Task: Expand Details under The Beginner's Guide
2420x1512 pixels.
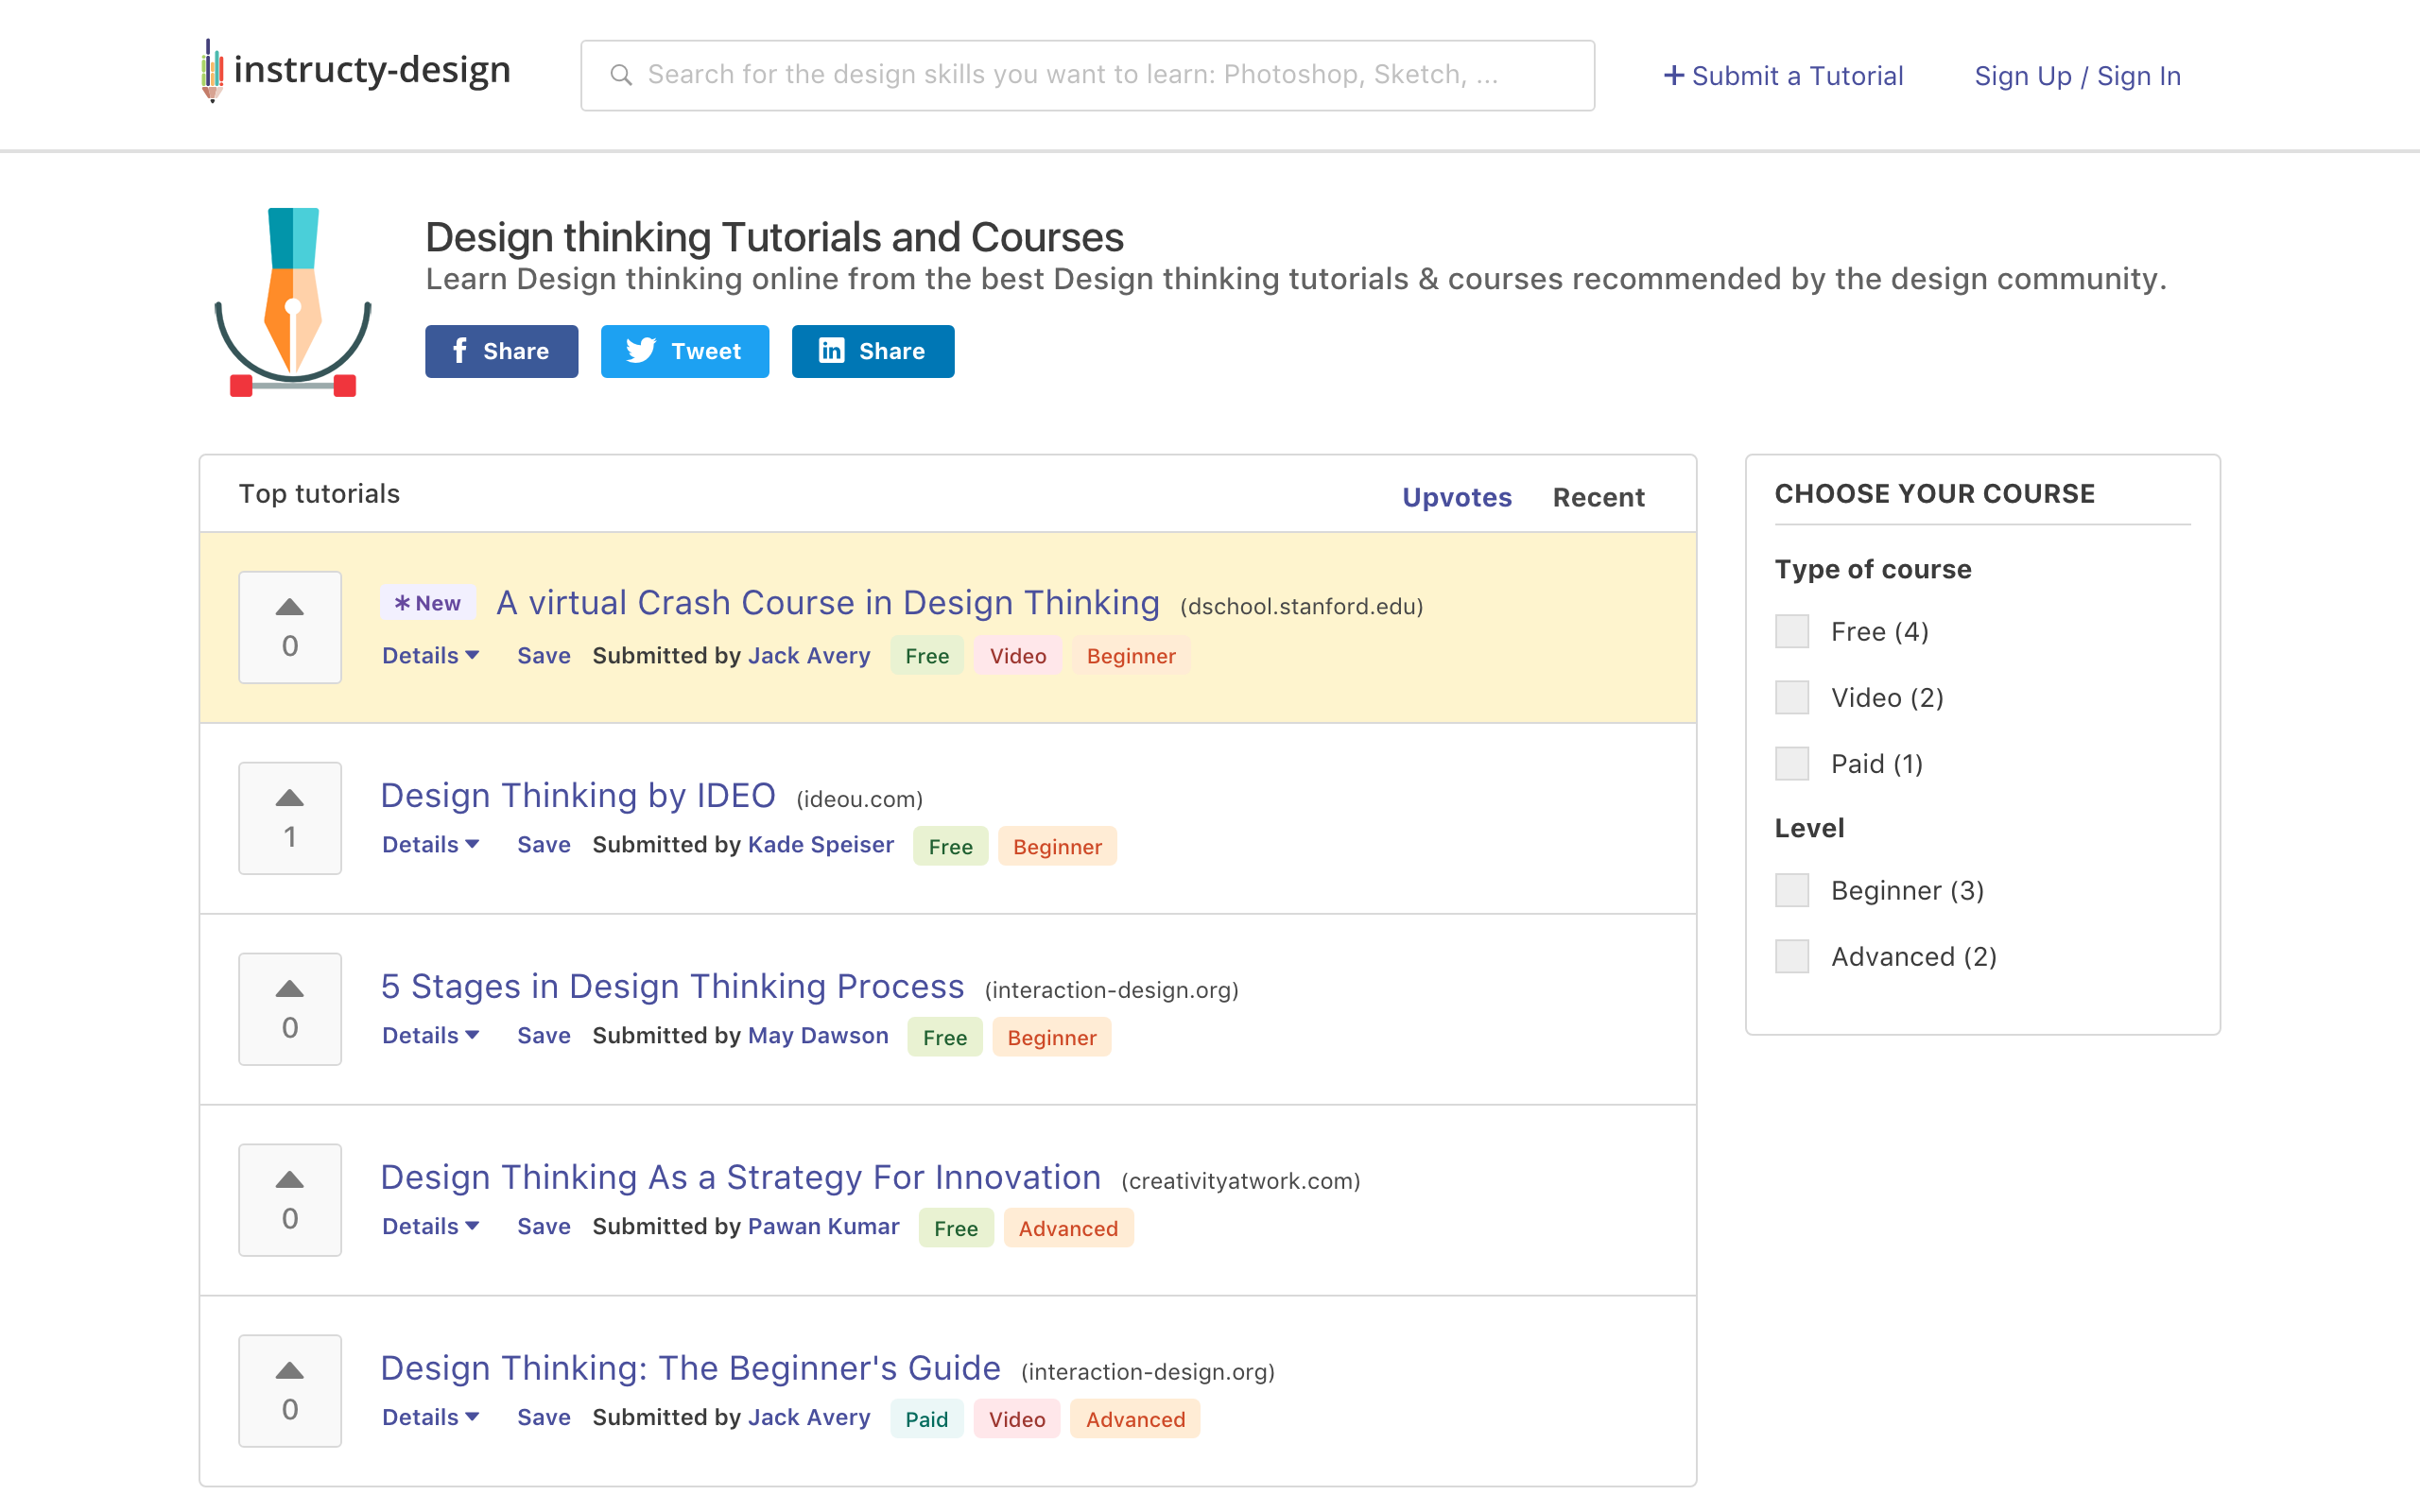Action: pos(429,1417)
